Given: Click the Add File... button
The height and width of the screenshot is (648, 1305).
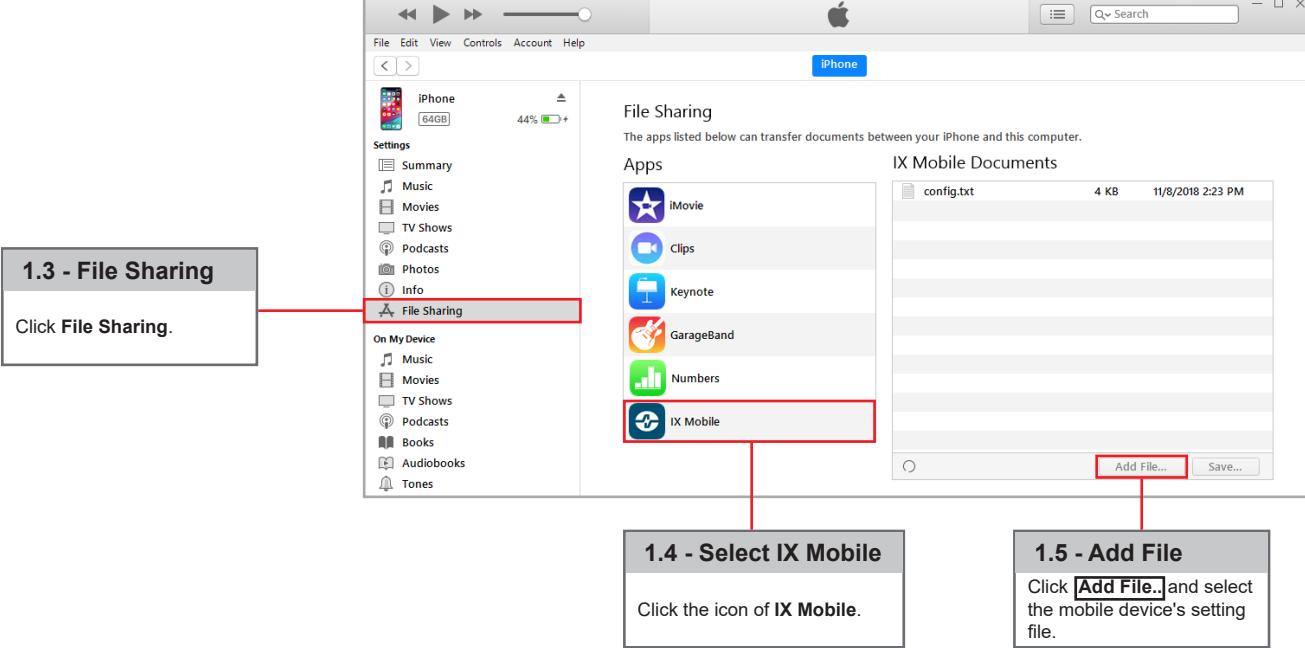Looking at the screenshot, I should pos(1141,466).
